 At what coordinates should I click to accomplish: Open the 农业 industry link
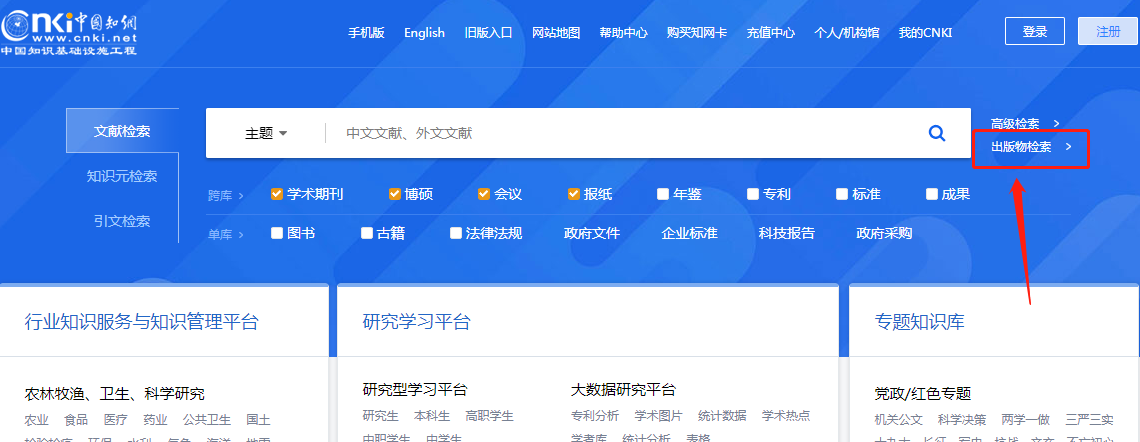tap(36, 419)
